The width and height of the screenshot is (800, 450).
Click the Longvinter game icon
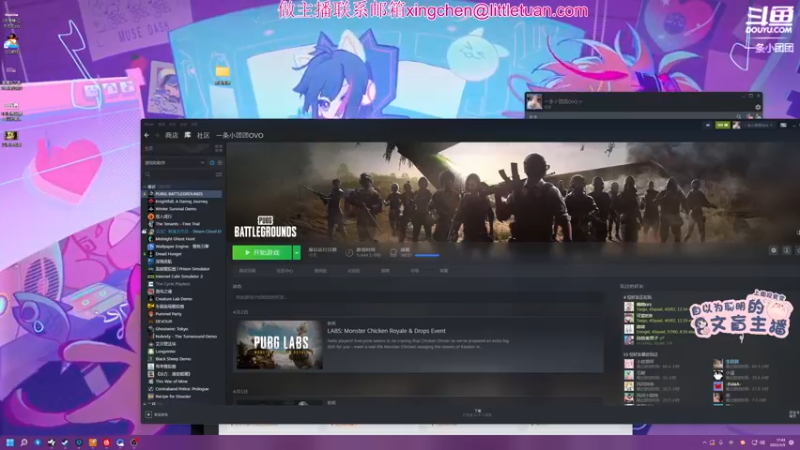[151, 352]
